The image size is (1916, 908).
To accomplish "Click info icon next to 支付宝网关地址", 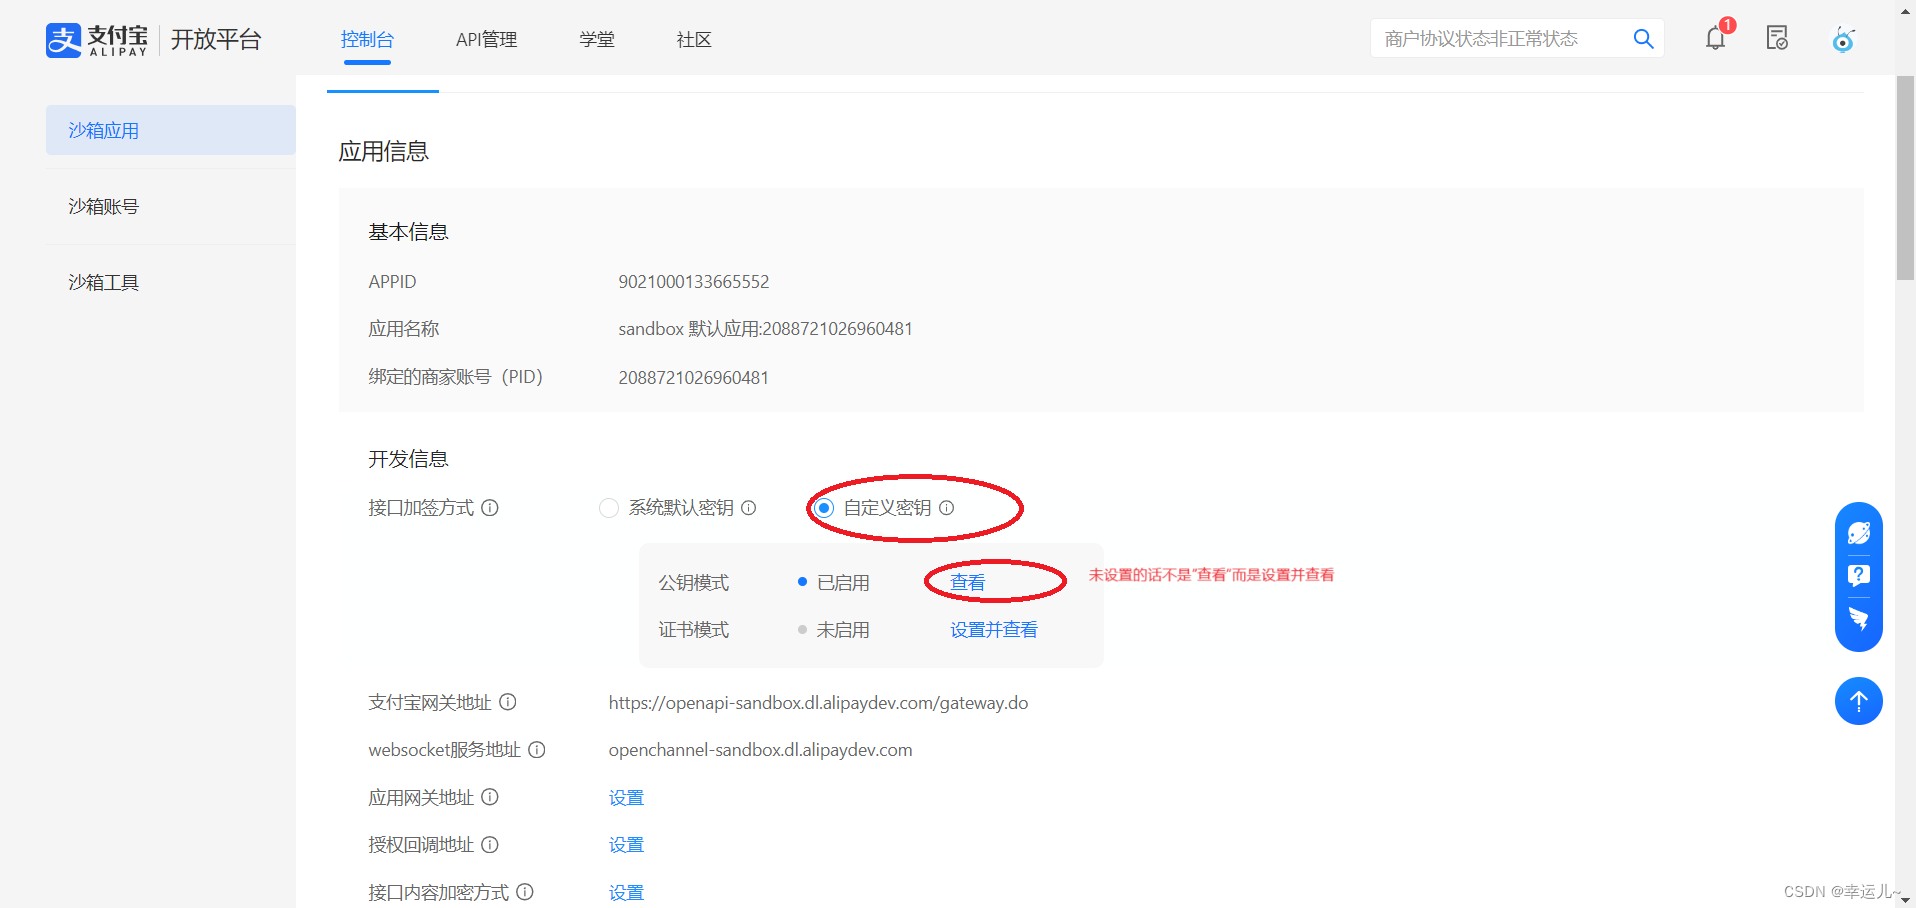I will click(508, 702).
